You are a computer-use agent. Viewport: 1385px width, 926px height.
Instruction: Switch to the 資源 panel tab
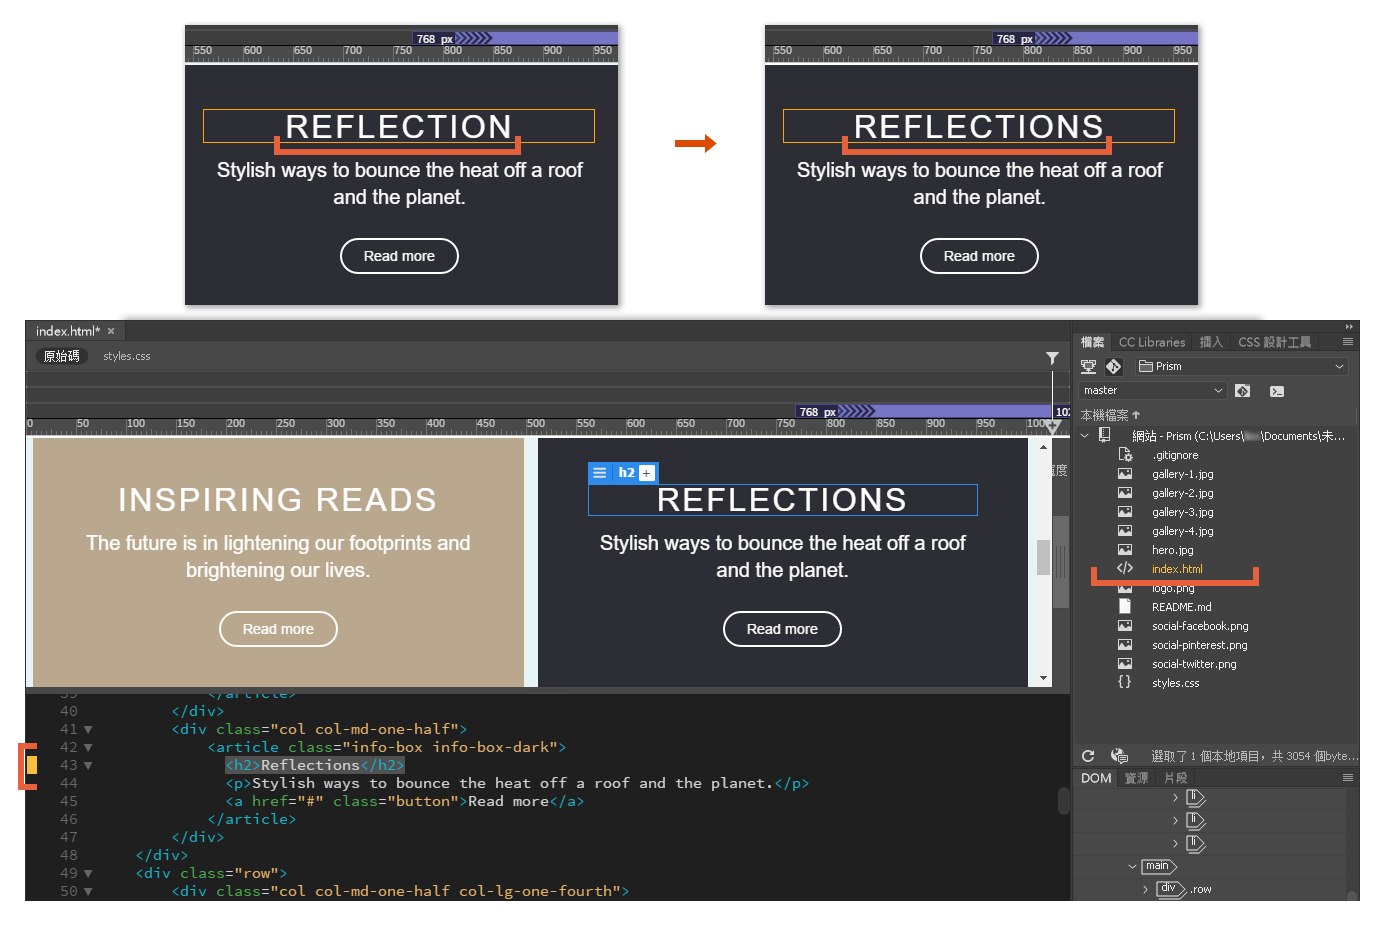click(1136, 778)
